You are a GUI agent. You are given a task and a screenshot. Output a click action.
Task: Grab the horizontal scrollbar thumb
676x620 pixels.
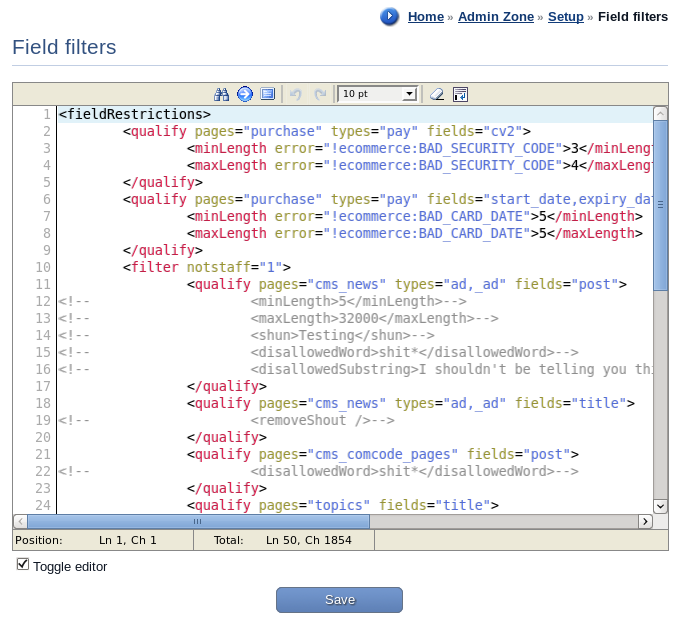tap(198, 521)
